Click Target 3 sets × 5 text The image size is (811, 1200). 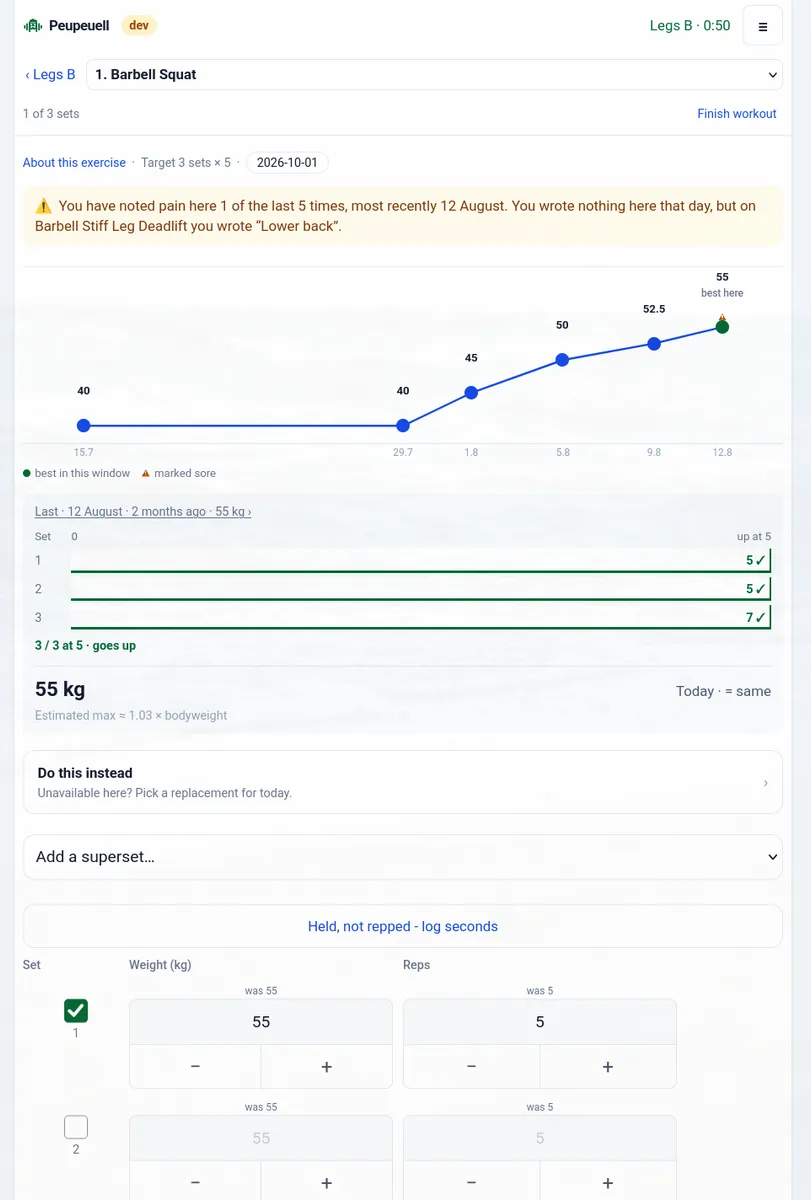186,163
